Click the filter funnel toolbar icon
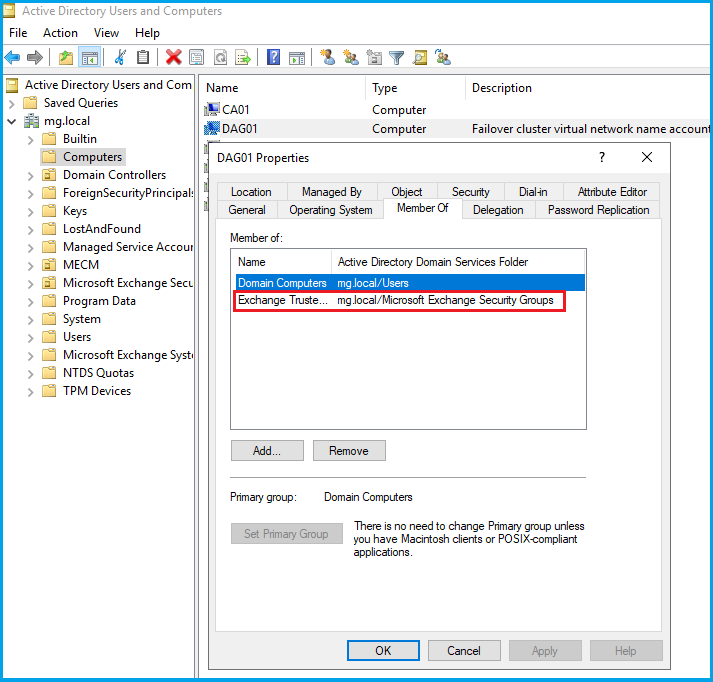Image resolution: width=713 pixels, height=682 pixels. coord(396,58)
